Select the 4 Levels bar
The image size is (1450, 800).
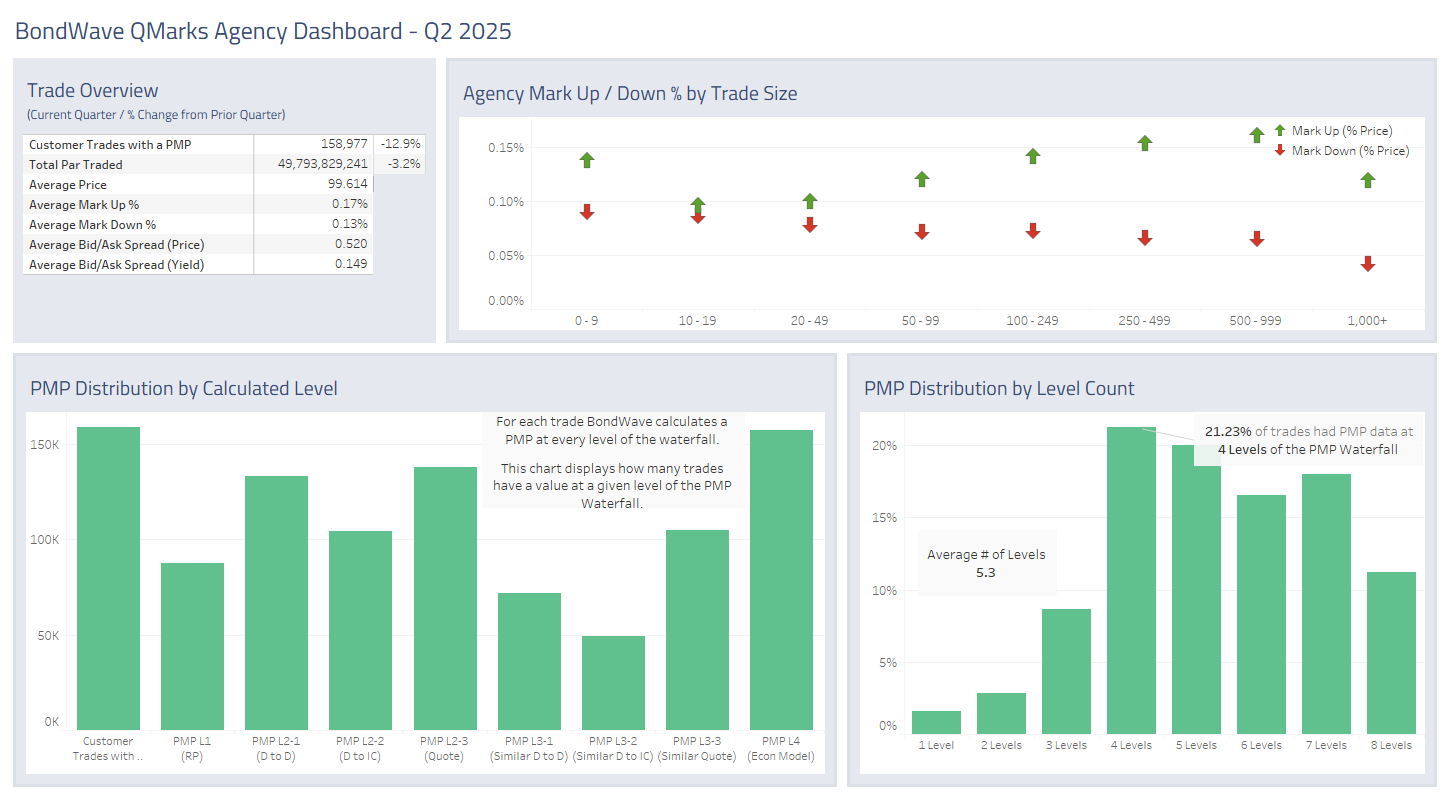[1131, 580]
